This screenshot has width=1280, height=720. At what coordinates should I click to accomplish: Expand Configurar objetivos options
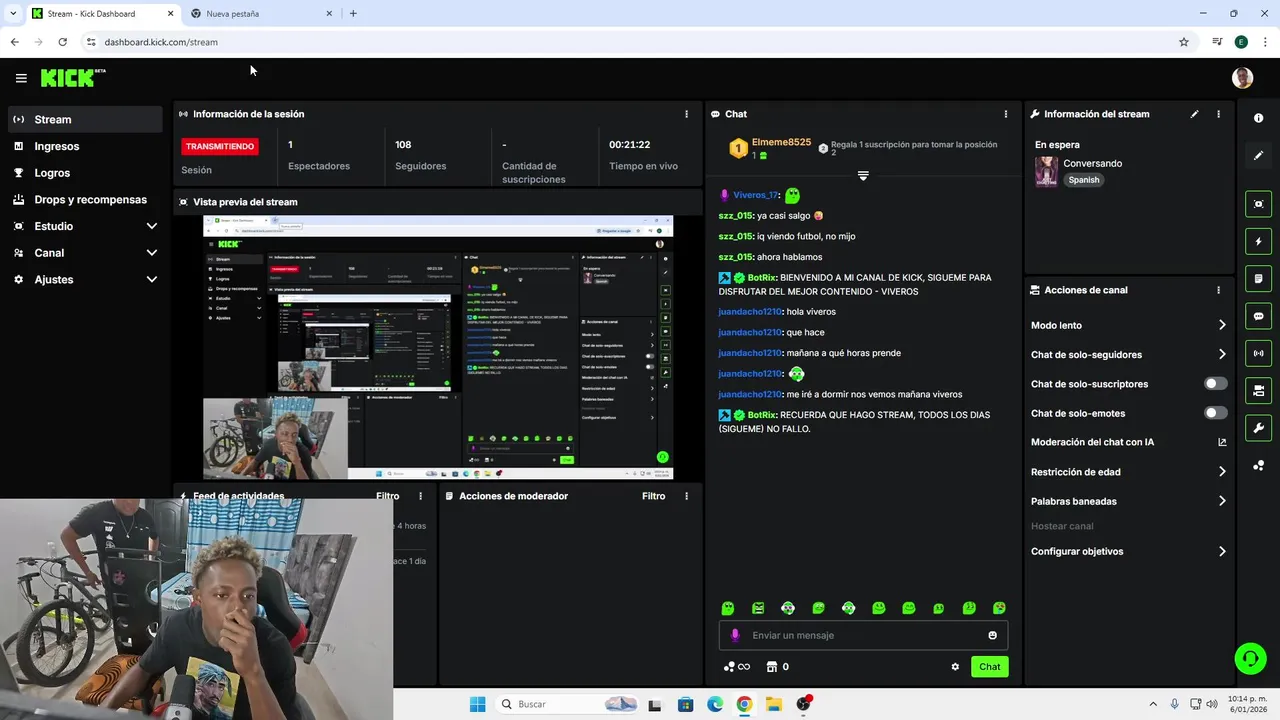pos(1222,551)
